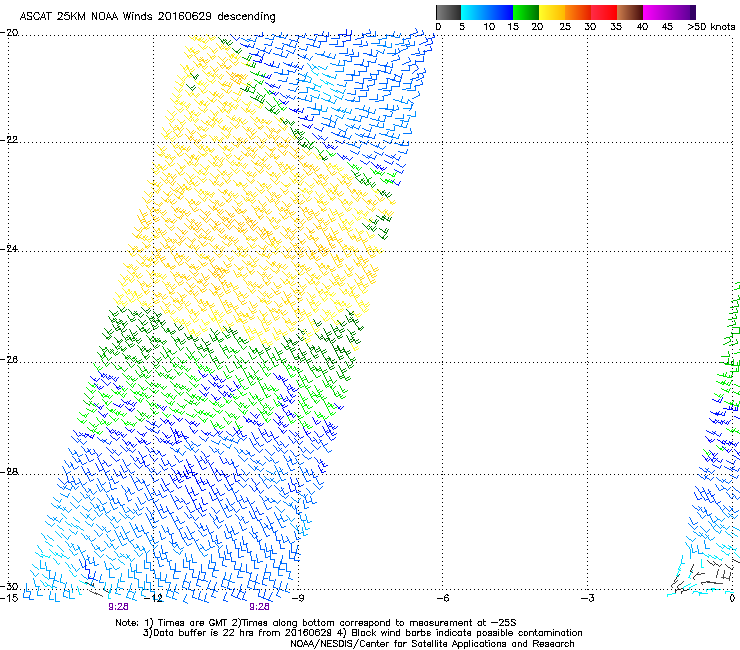
Task: Click the color scale's "0" label
Action: coord(438,27)
